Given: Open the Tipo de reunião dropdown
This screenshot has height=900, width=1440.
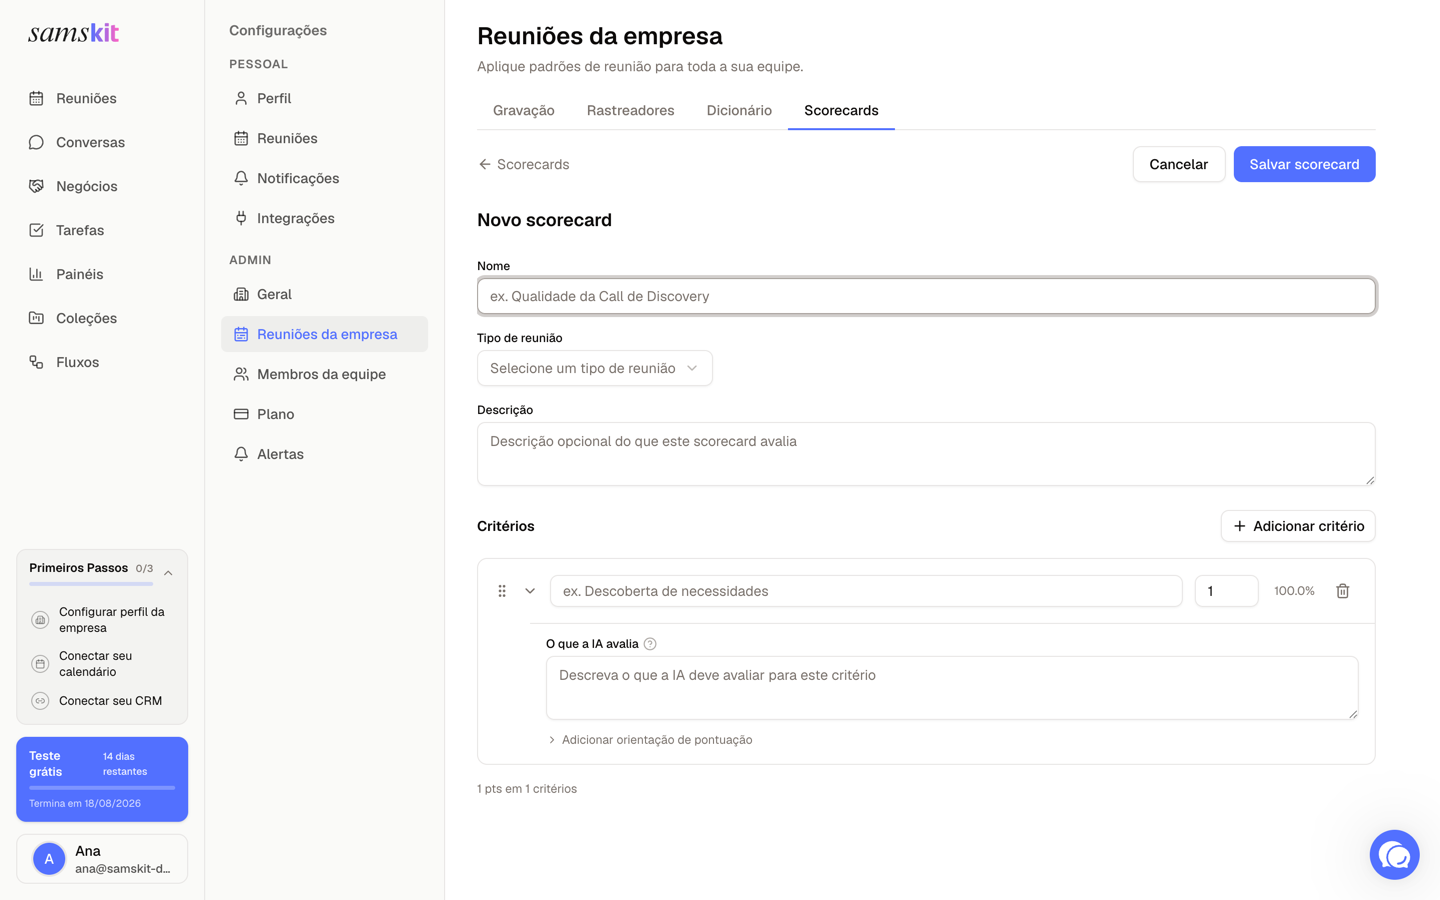Looking at the screenshot, I should click(595, 368).
